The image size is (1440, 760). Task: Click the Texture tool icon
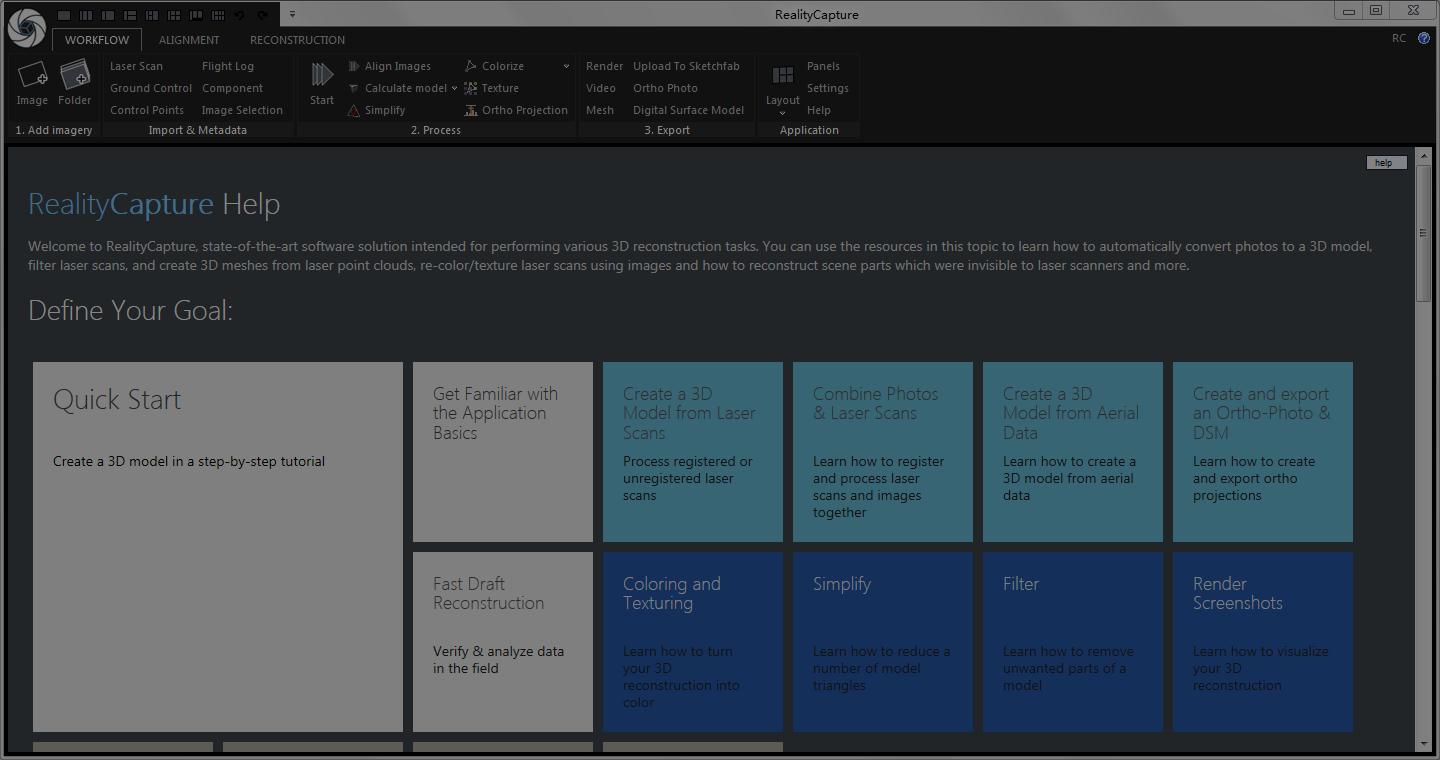(471, 88)
